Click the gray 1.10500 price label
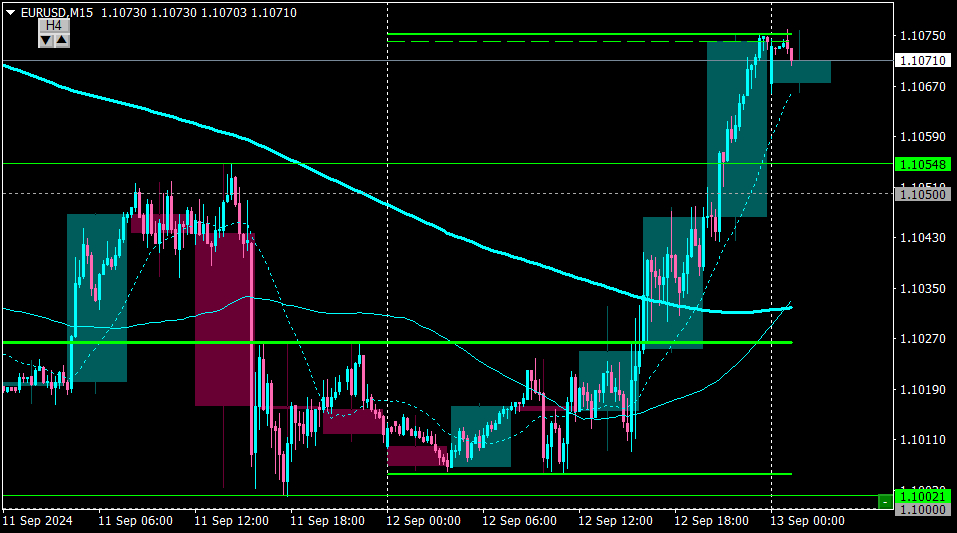 point(923,194)
